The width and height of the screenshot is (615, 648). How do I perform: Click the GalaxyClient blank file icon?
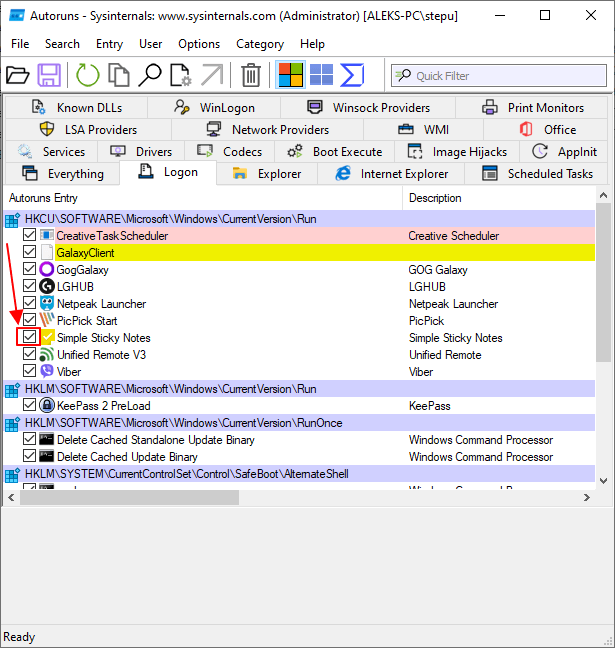[x=47, y=253]
